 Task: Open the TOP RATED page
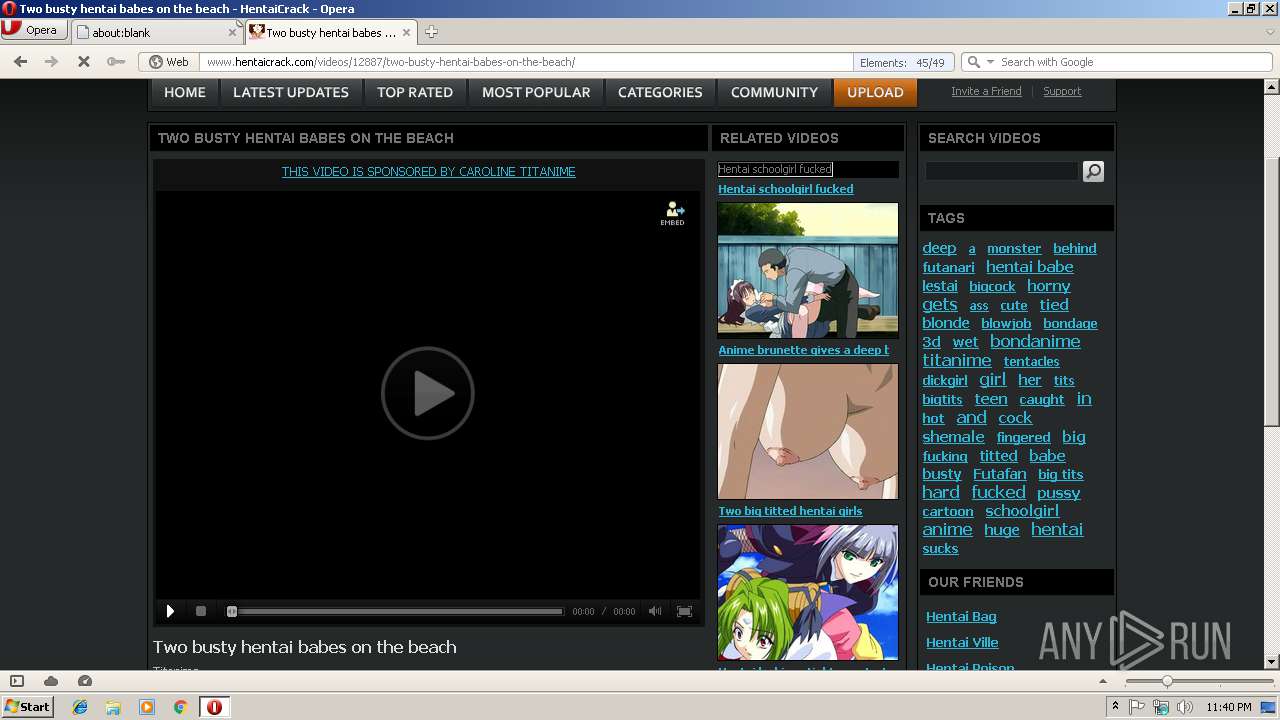415,92
